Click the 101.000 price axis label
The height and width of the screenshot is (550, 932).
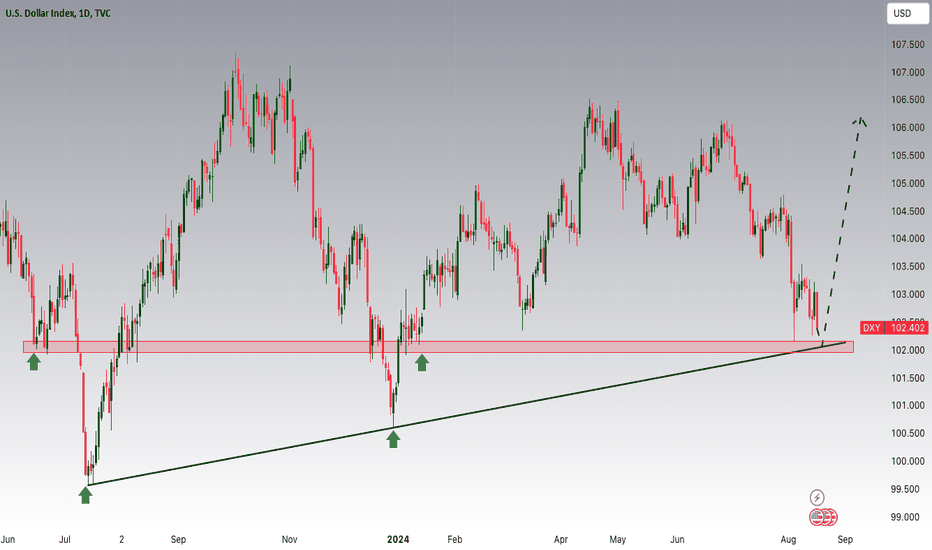[x=908, y=406]
